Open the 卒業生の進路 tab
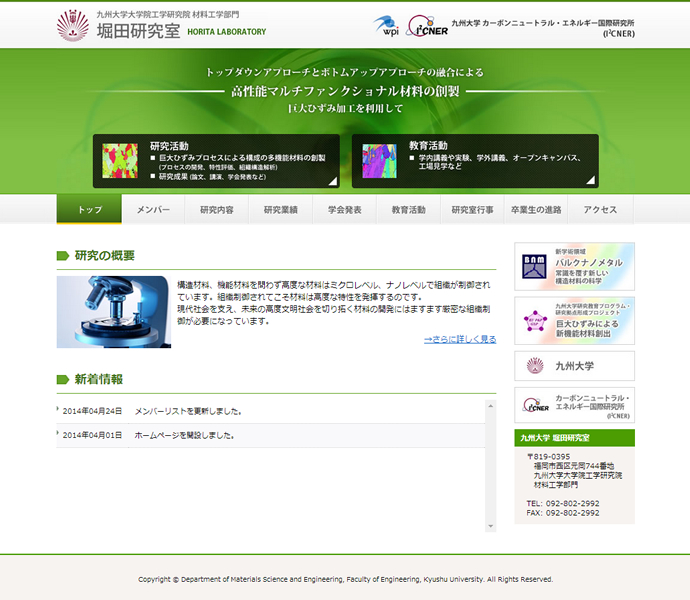690x600 pixels. click(x=536, y=210)
